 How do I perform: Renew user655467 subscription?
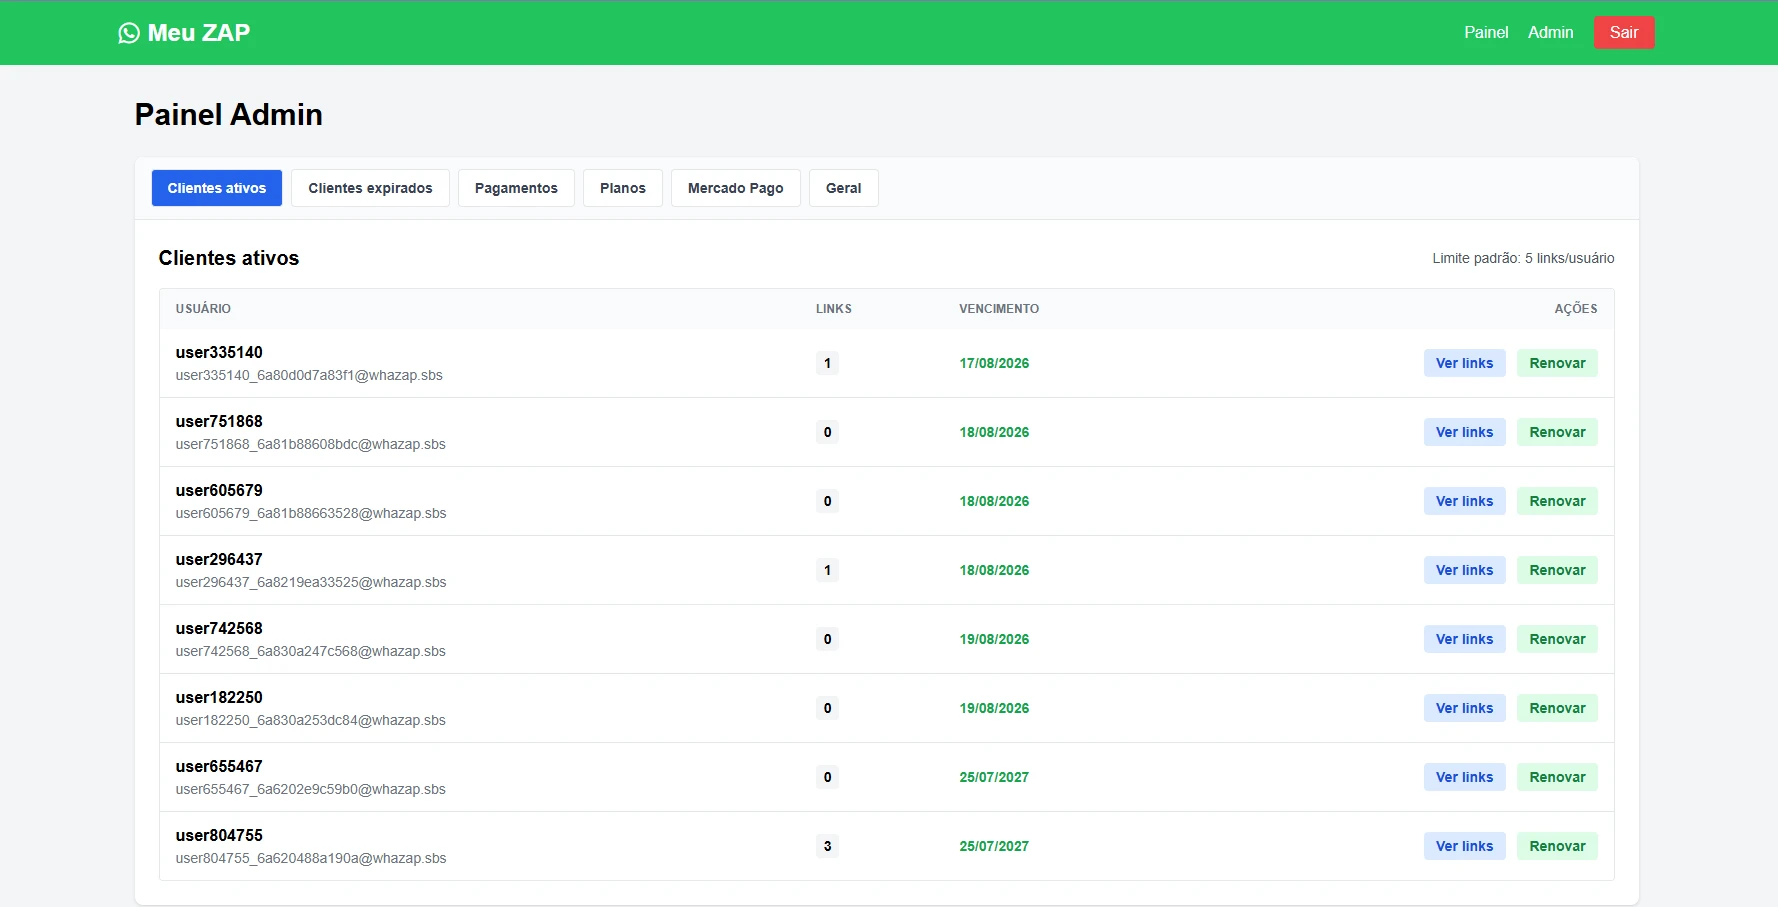click(x=1557, y=777)
